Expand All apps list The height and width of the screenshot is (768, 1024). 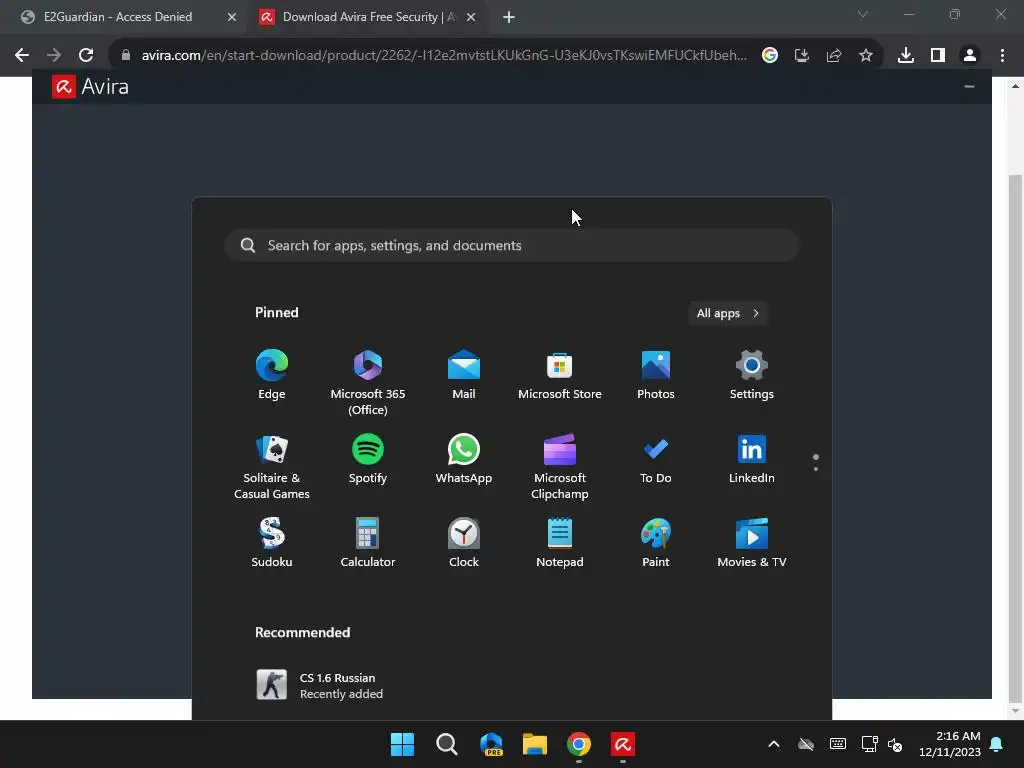pyautogui.click(x=728, y=313)
